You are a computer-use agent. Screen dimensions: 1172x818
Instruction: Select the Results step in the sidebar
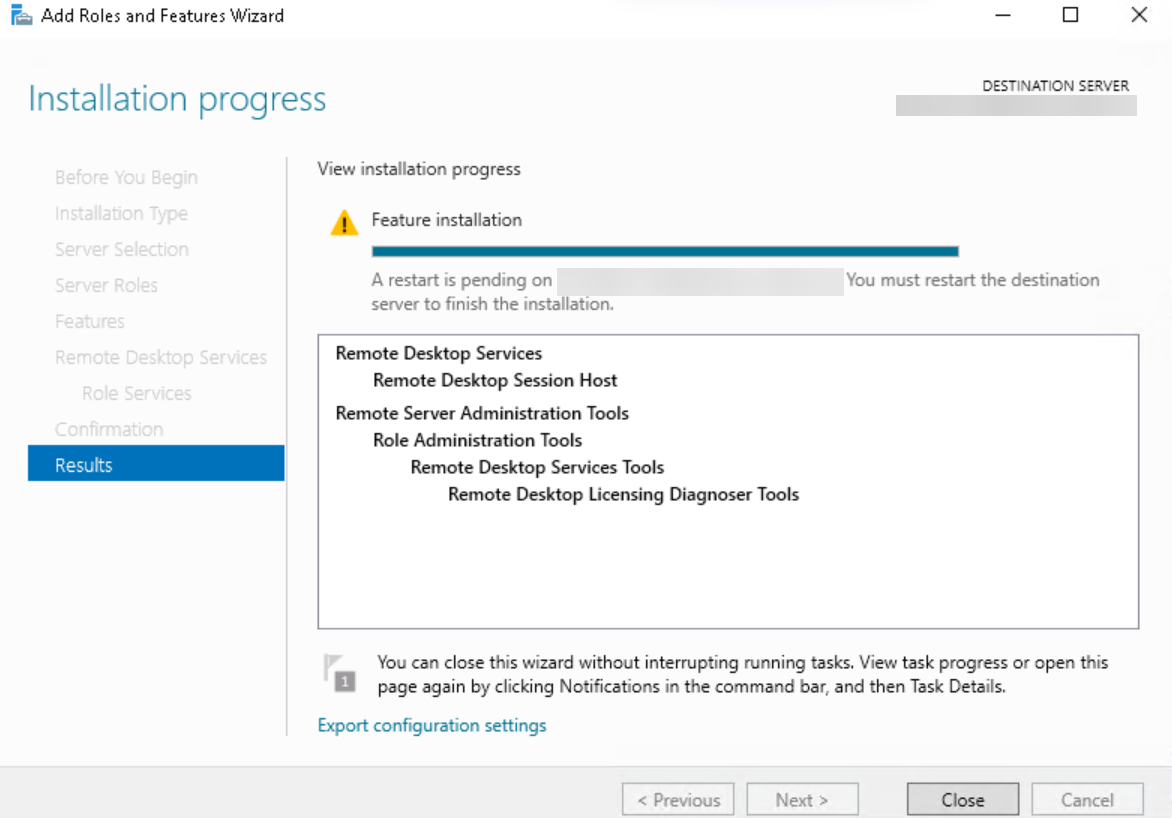tap(83, 464)
